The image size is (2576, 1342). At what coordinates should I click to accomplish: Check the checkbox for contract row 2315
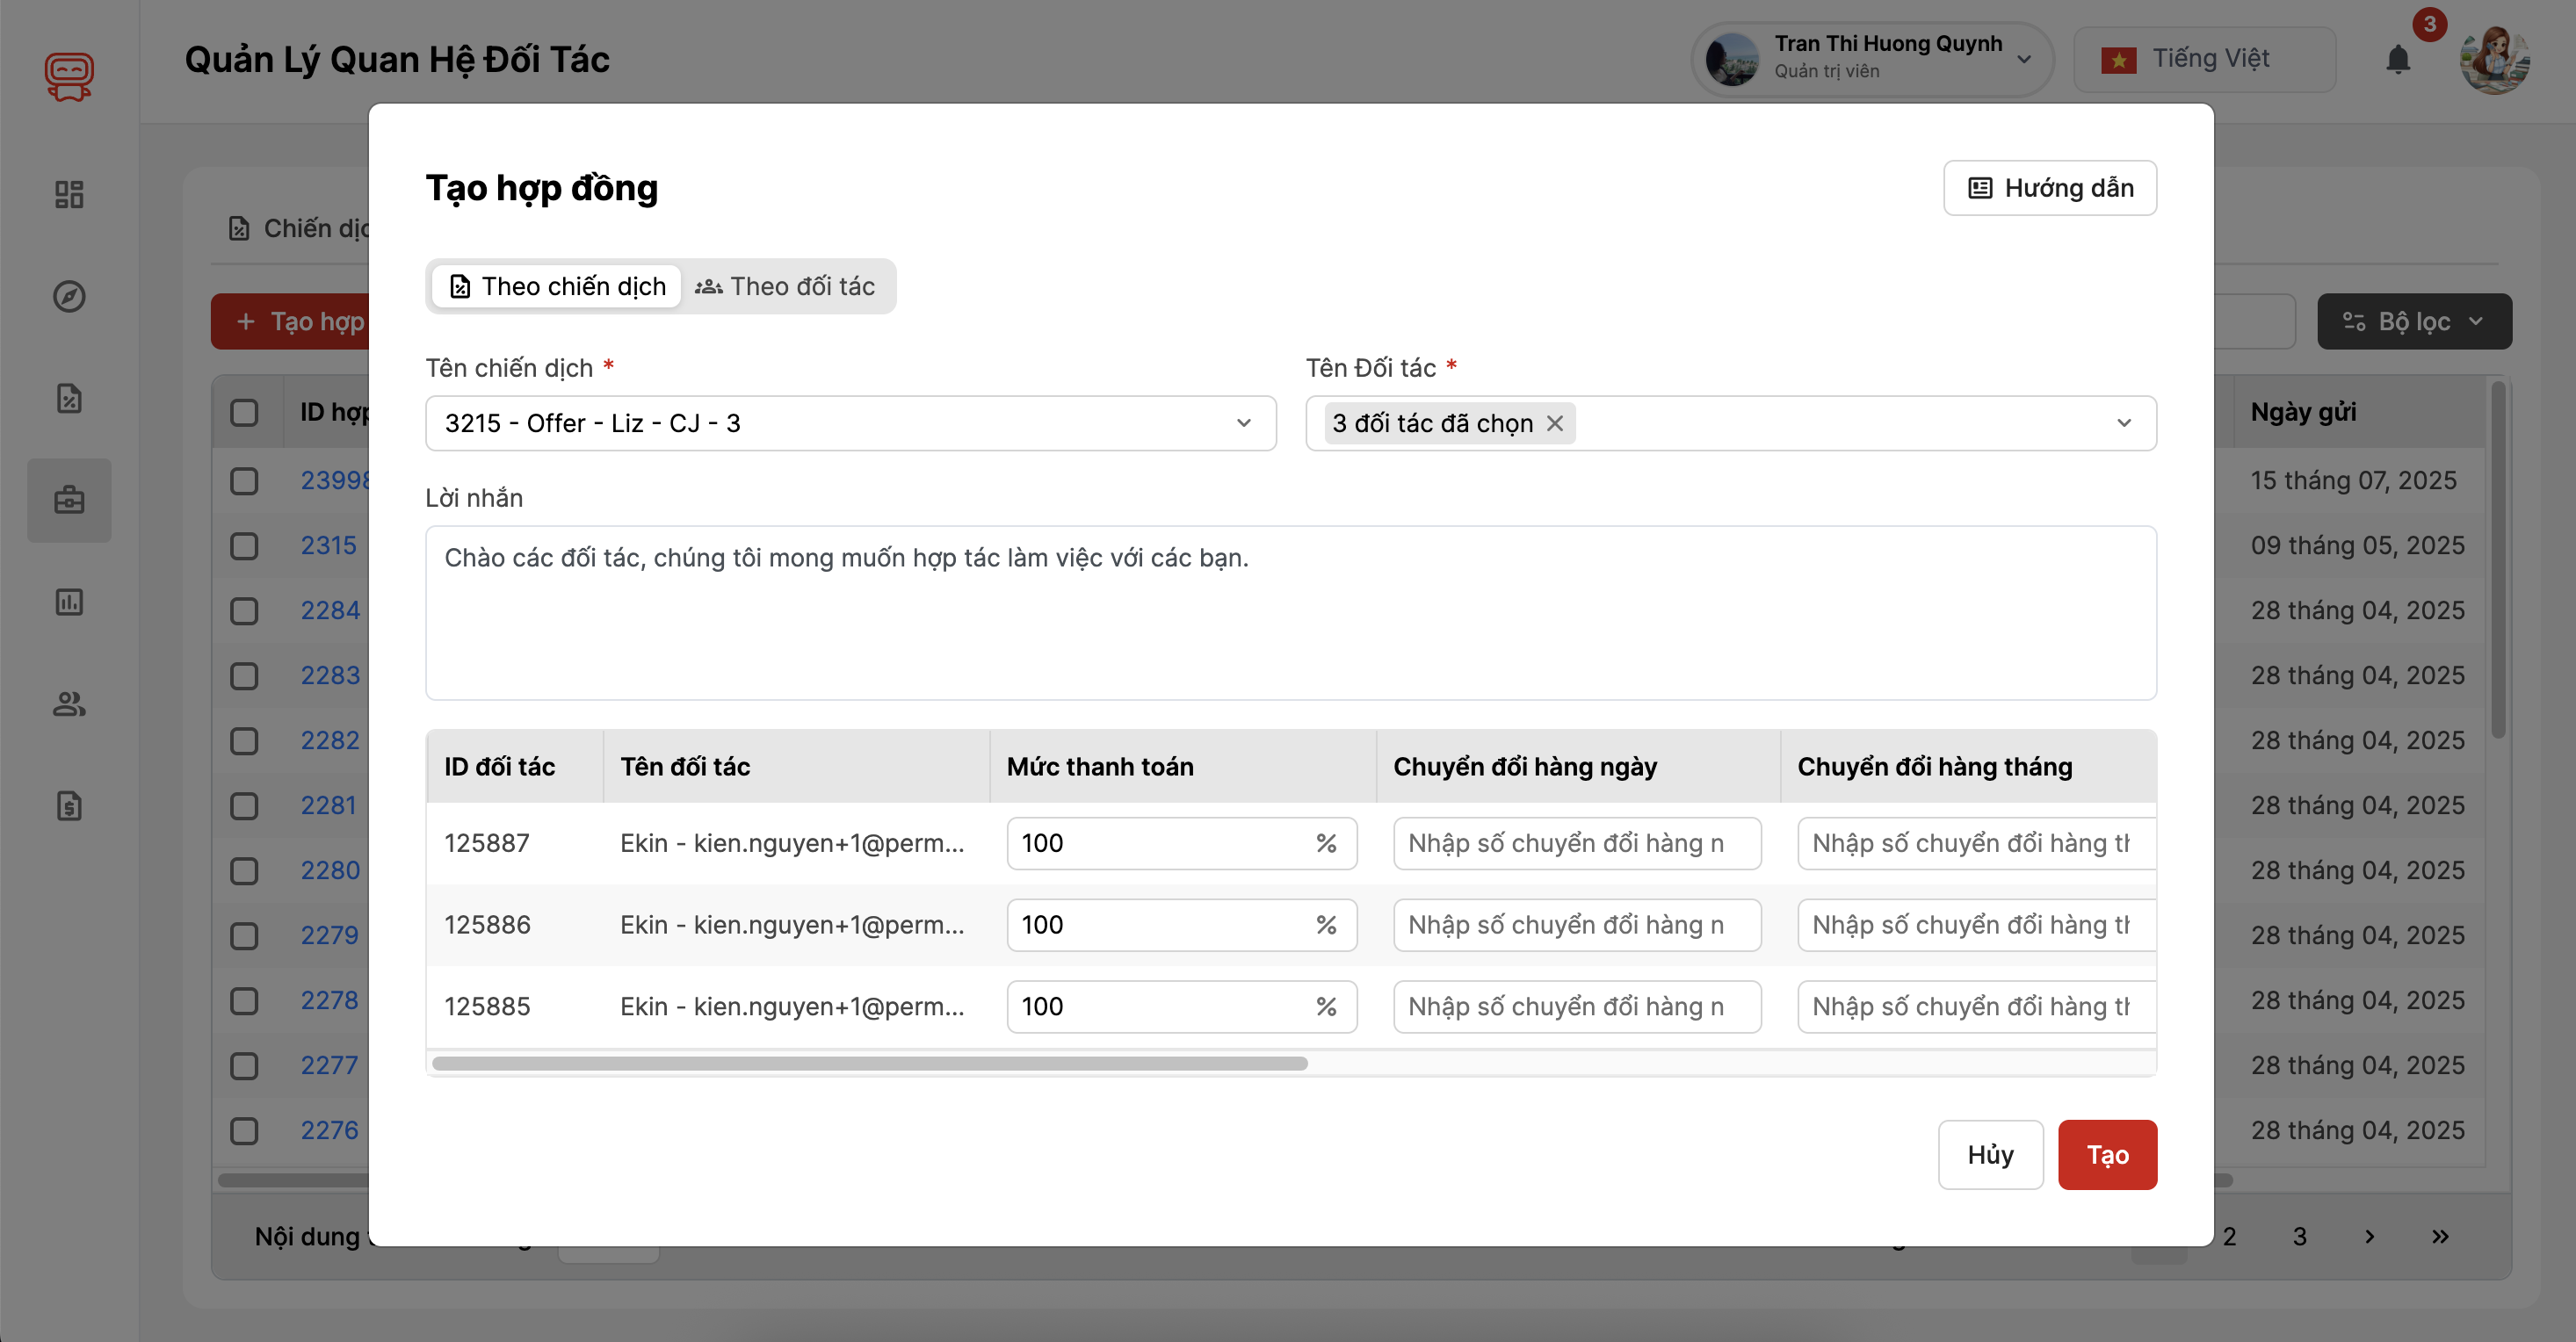coord(244,546)
